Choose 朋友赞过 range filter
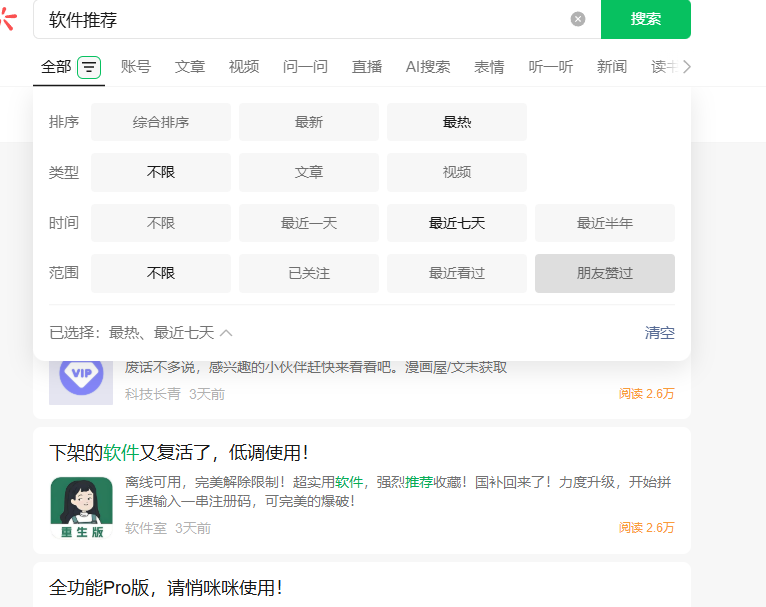 pos(605,273)
